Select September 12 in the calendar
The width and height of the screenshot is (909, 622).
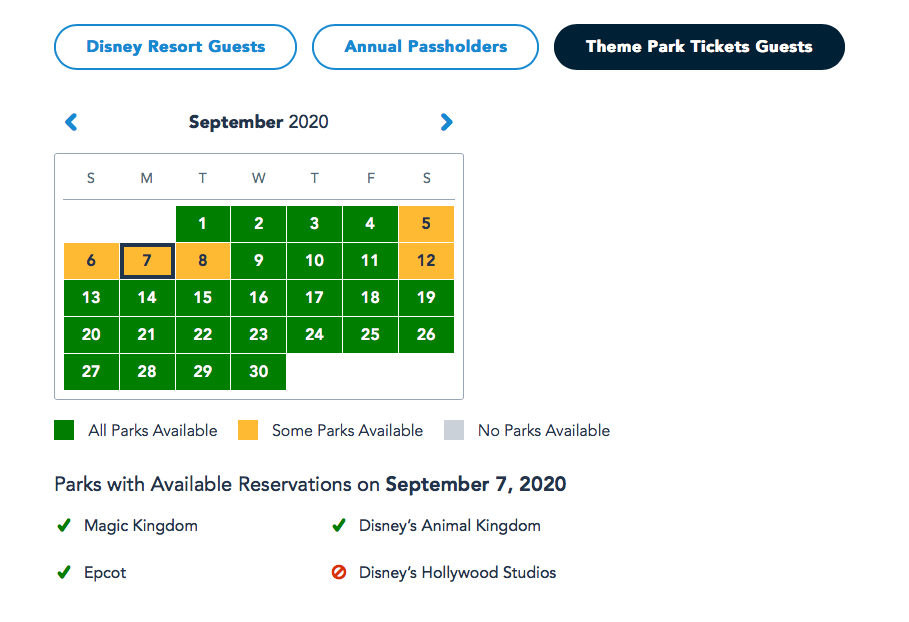426,261
